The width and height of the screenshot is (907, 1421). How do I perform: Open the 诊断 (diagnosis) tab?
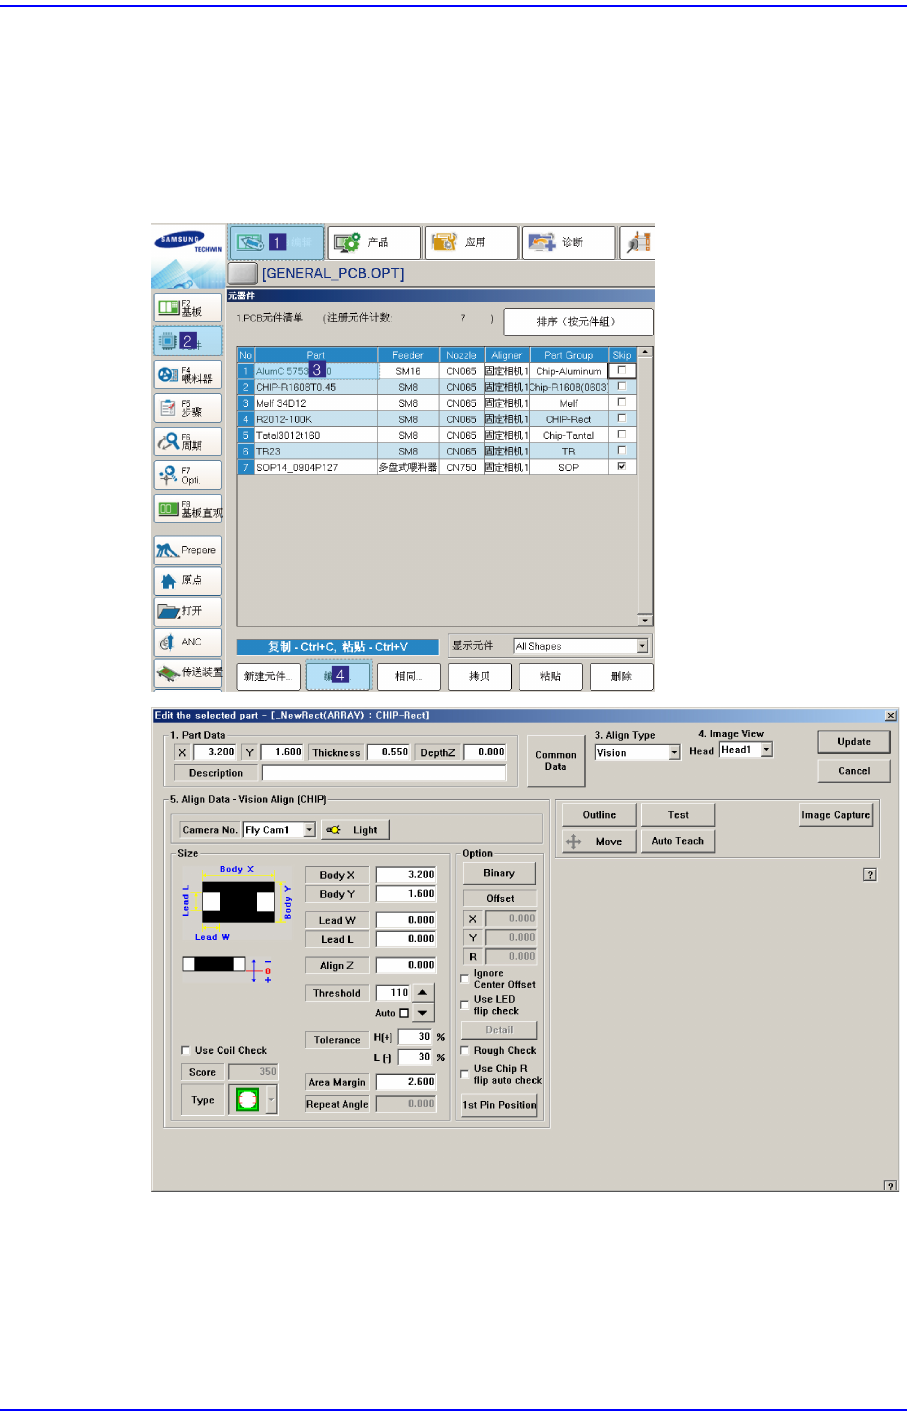coord(568,242)
